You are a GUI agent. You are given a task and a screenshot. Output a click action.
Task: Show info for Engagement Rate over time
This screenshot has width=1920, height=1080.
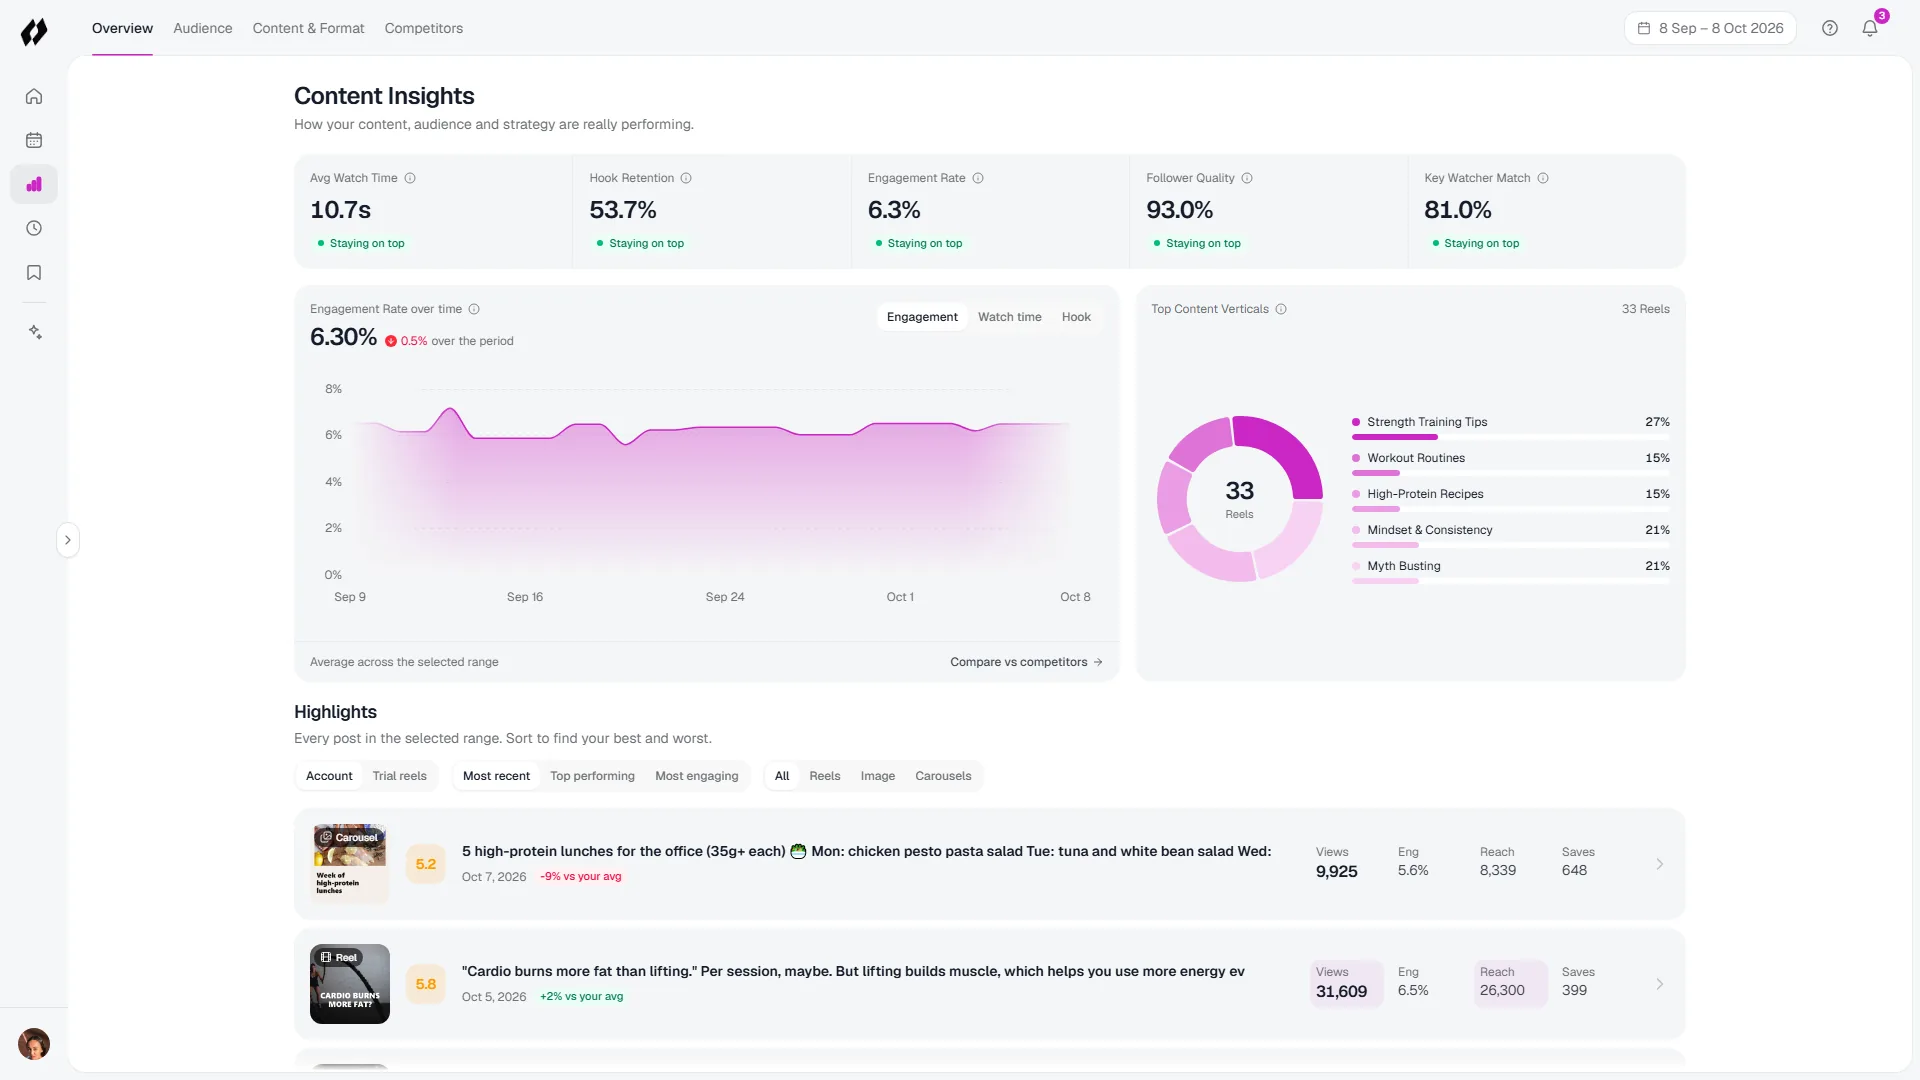coord(474,309)
